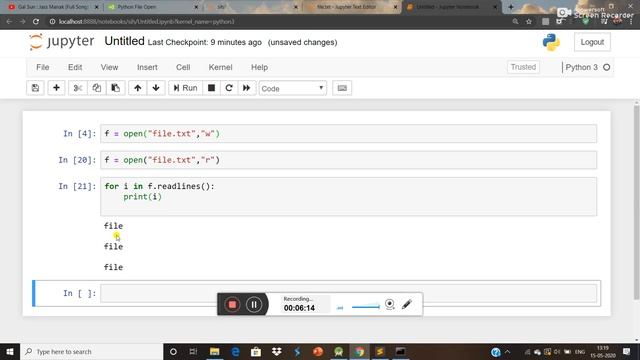Open a new browser tab

click(511, 7)
